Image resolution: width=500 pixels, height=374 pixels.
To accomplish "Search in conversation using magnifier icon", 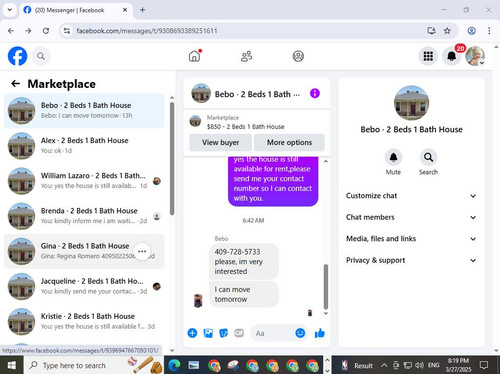I will pos(428,157).
